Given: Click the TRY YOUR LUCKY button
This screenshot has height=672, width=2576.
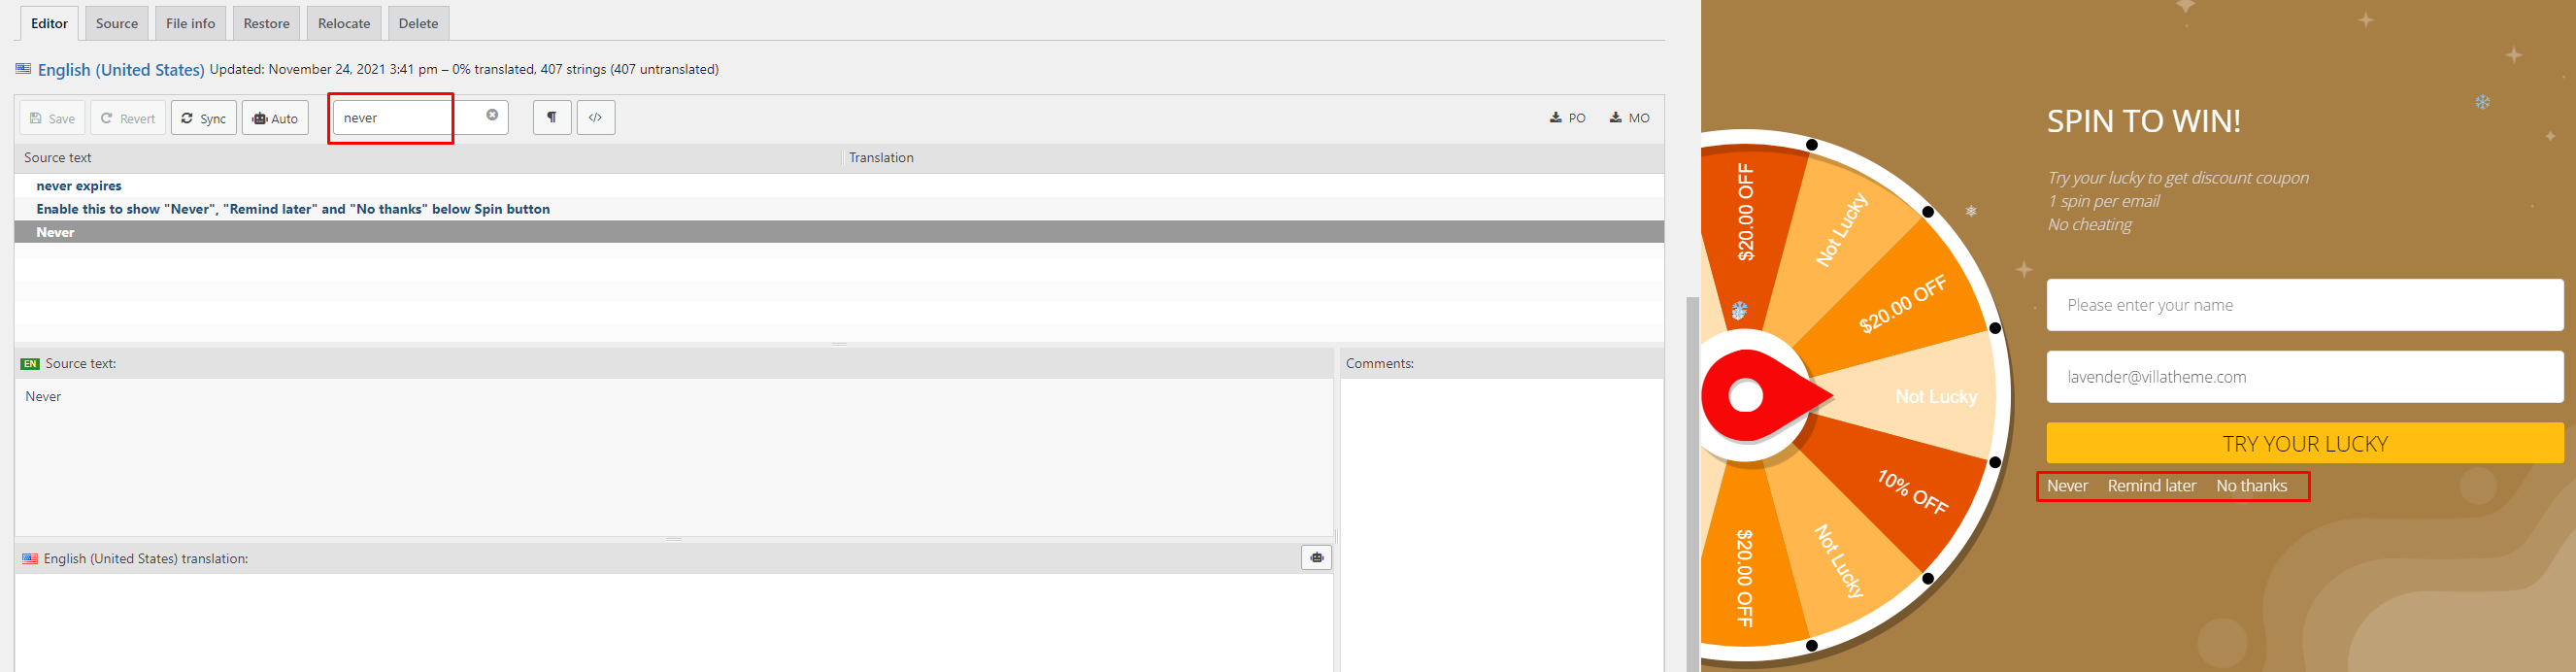Looking at the screenshot, I should click(2305, 443).
